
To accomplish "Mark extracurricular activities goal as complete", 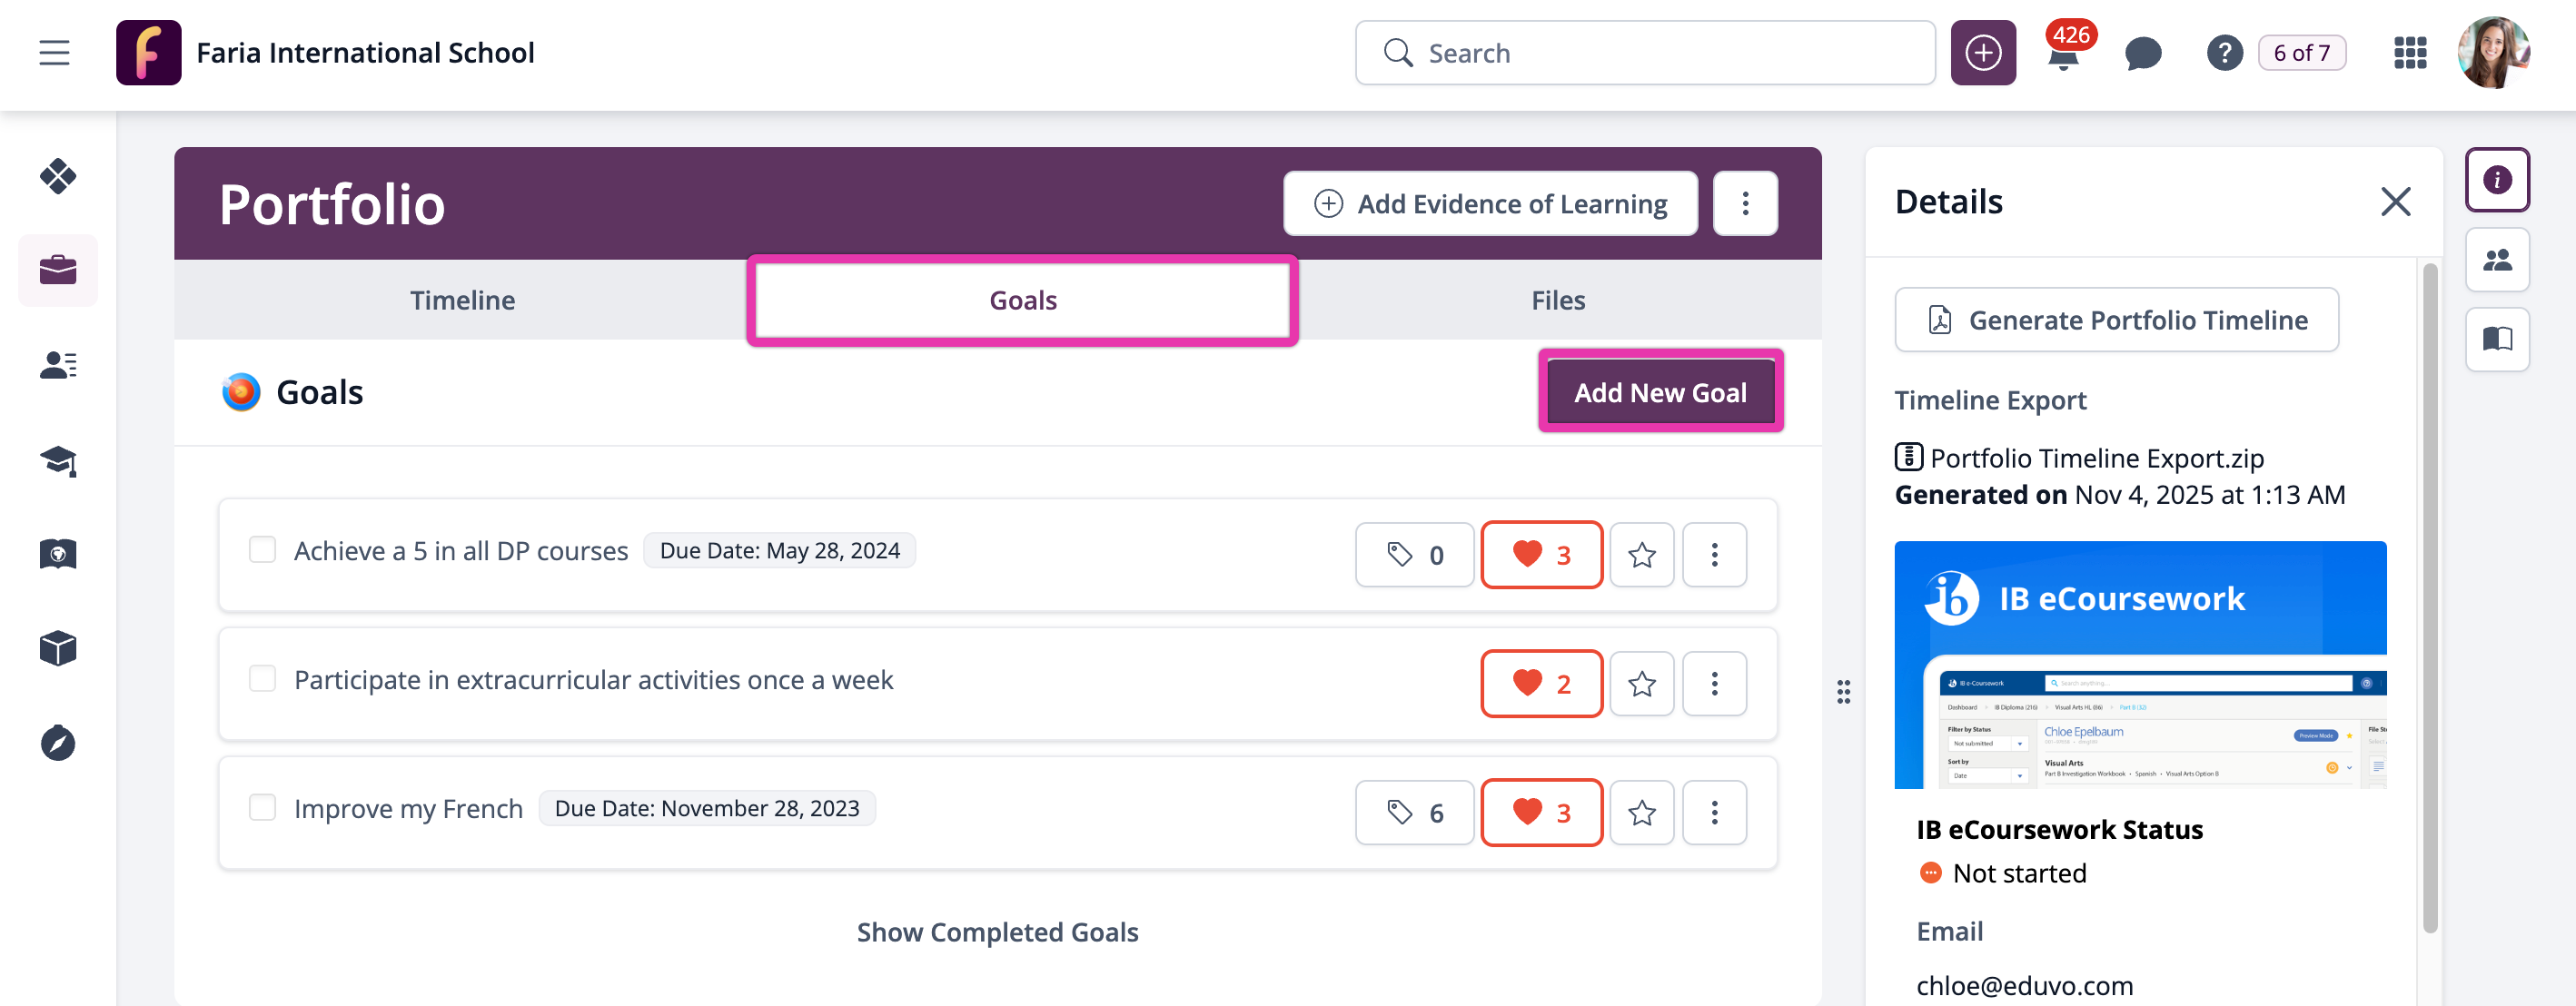I will click(262, 679).
